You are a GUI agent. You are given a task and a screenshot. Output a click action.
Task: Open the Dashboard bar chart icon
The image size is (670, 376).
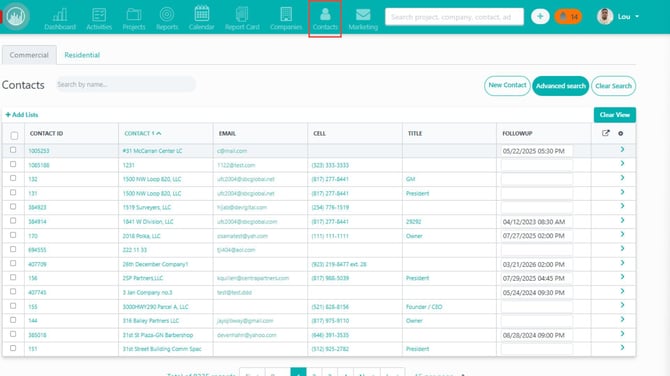[60, 15]
